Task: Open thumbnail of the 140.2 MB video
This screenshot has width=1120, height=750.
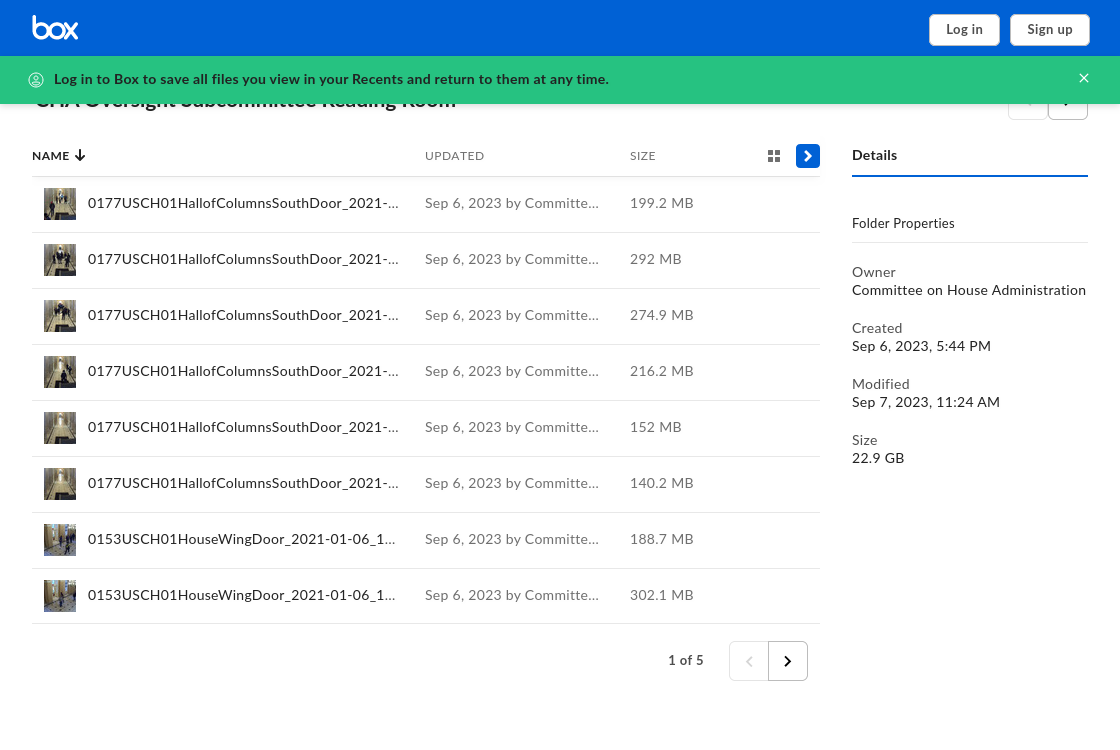Action: point(60,484)
